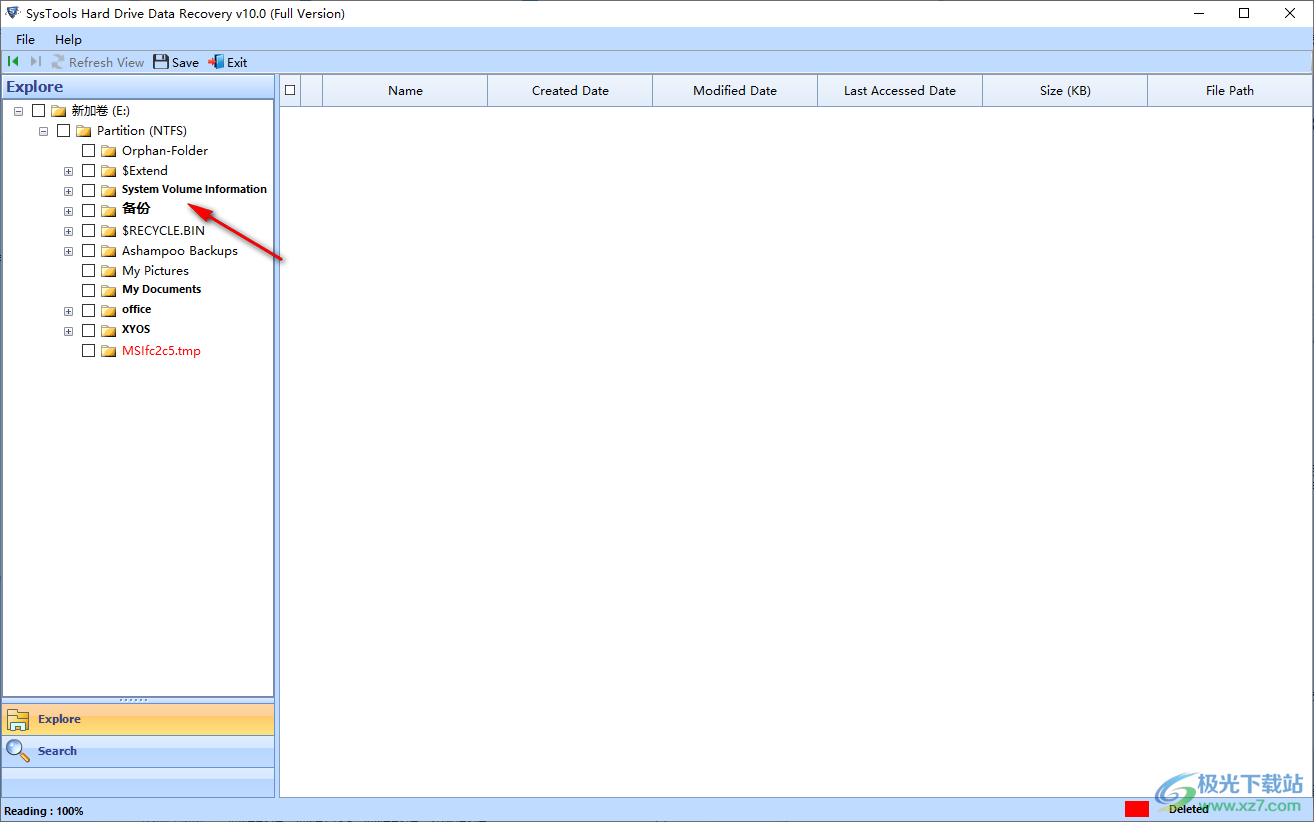Click the Save floppy disk icon
Viewport: 1314px width, 822px height.
161,62
